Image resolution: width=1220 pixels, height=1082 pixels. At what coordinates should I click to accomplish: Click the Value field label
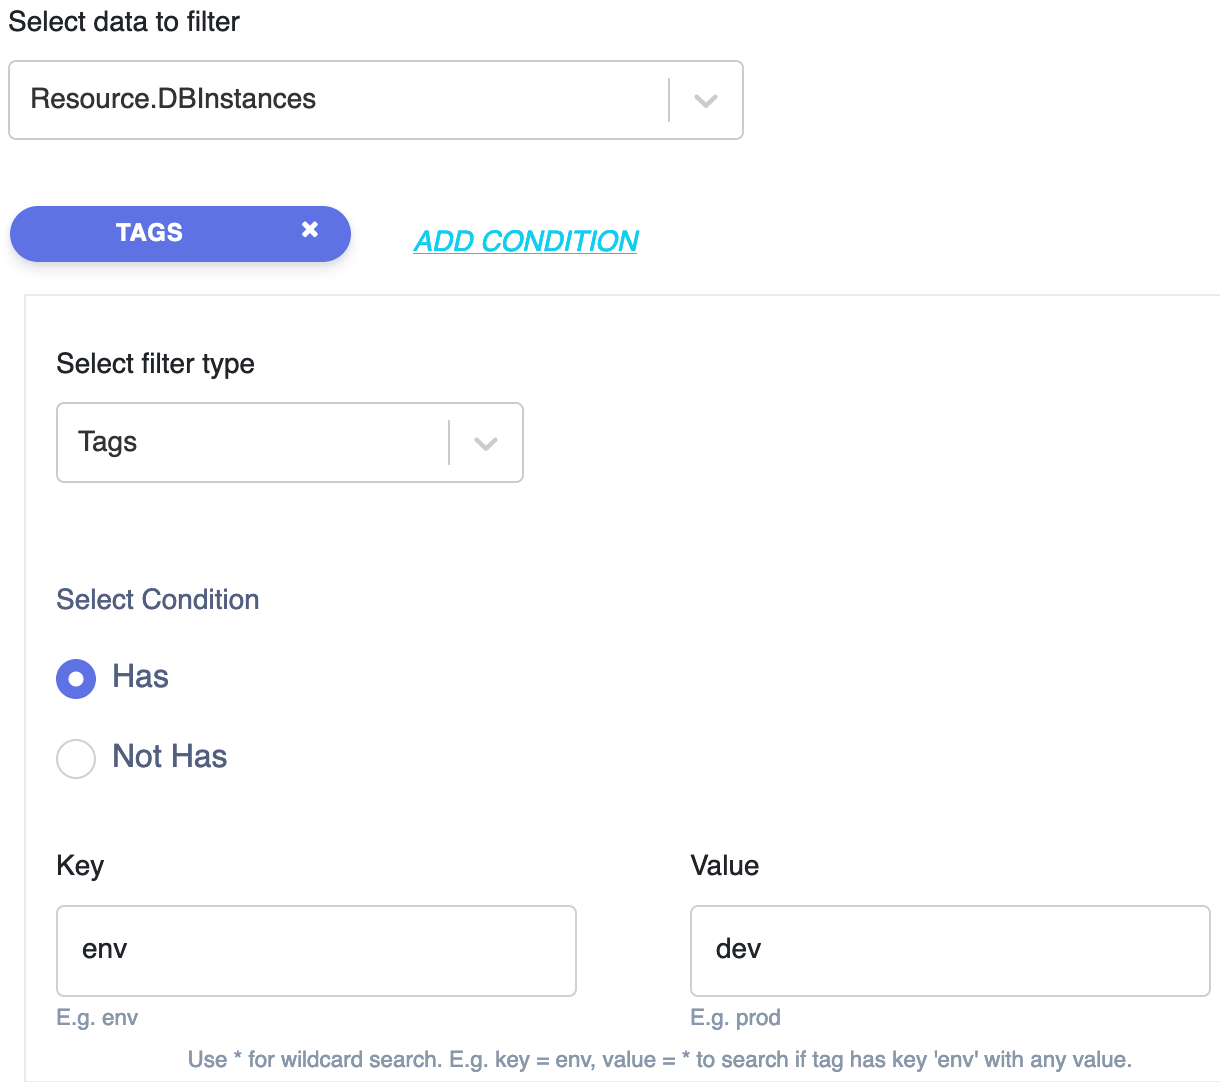pos(724,865)
